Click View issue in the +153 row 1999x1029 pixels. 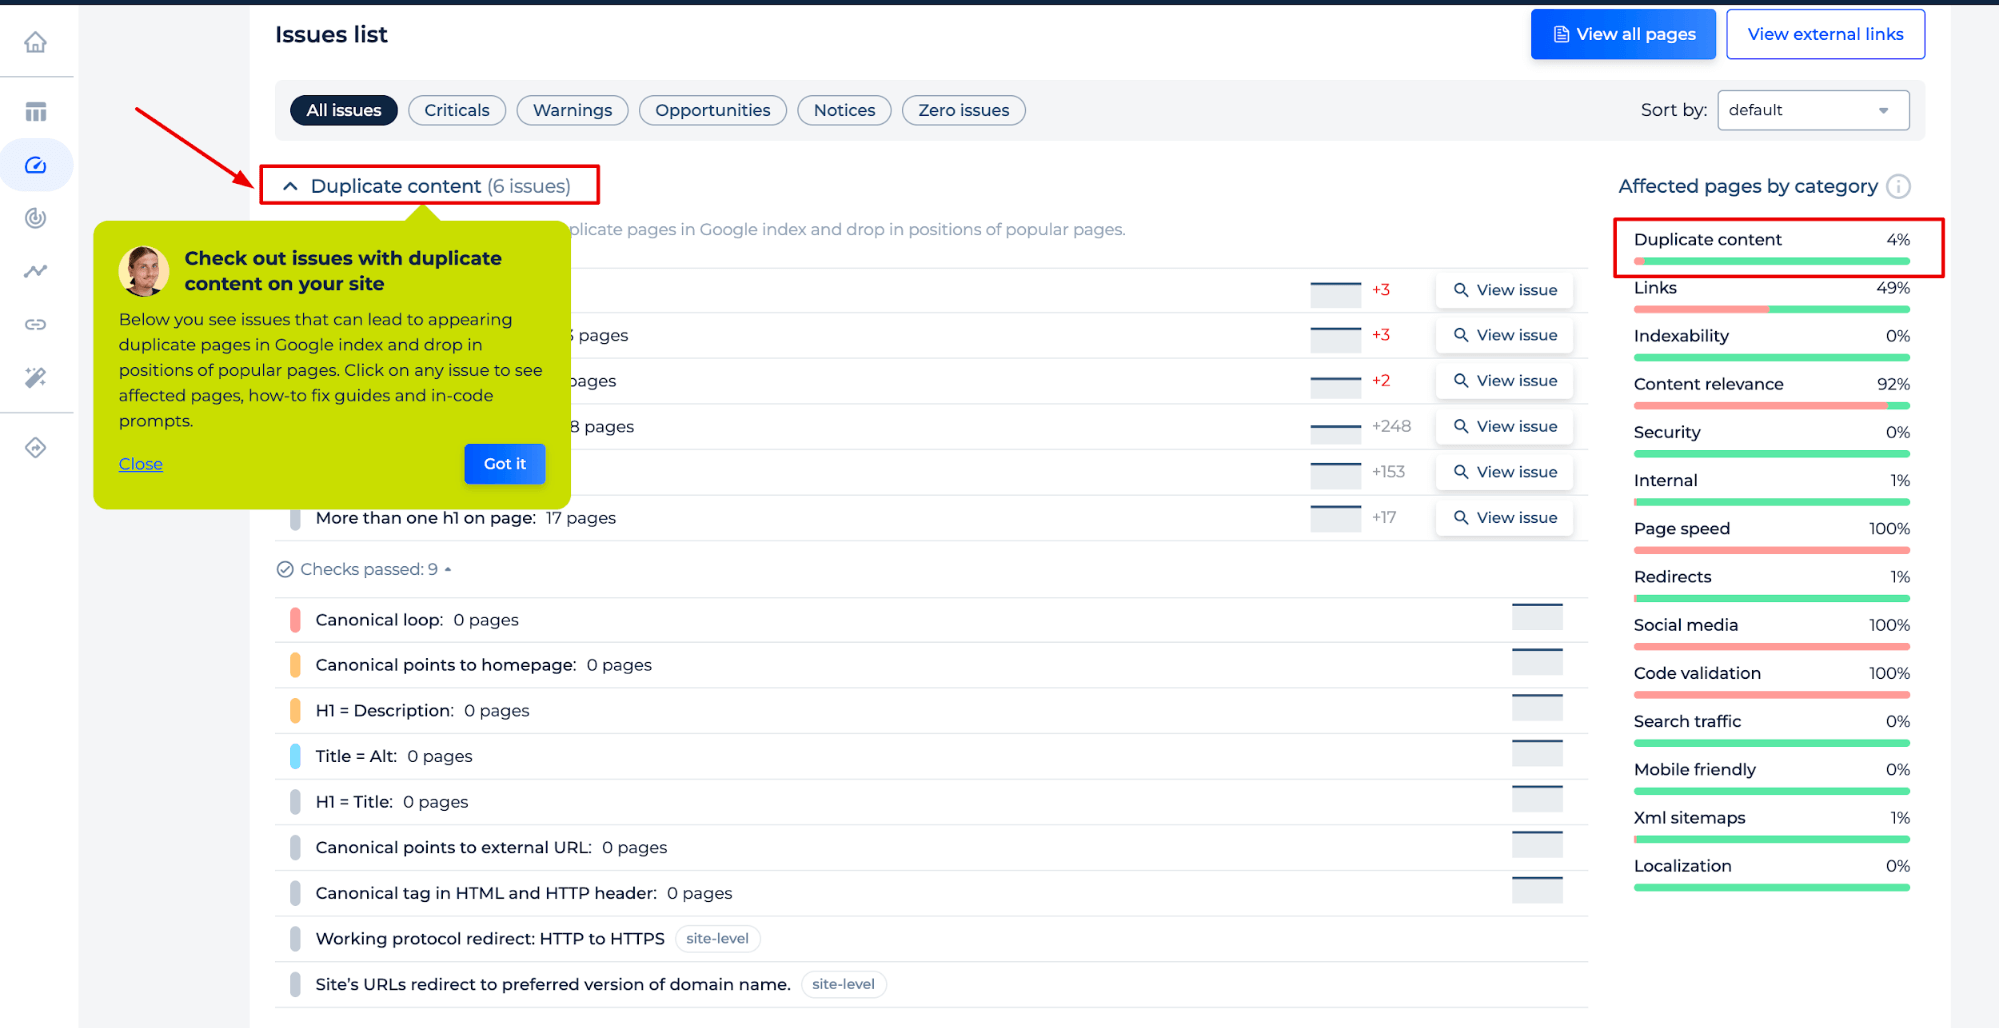(1504, 472)
